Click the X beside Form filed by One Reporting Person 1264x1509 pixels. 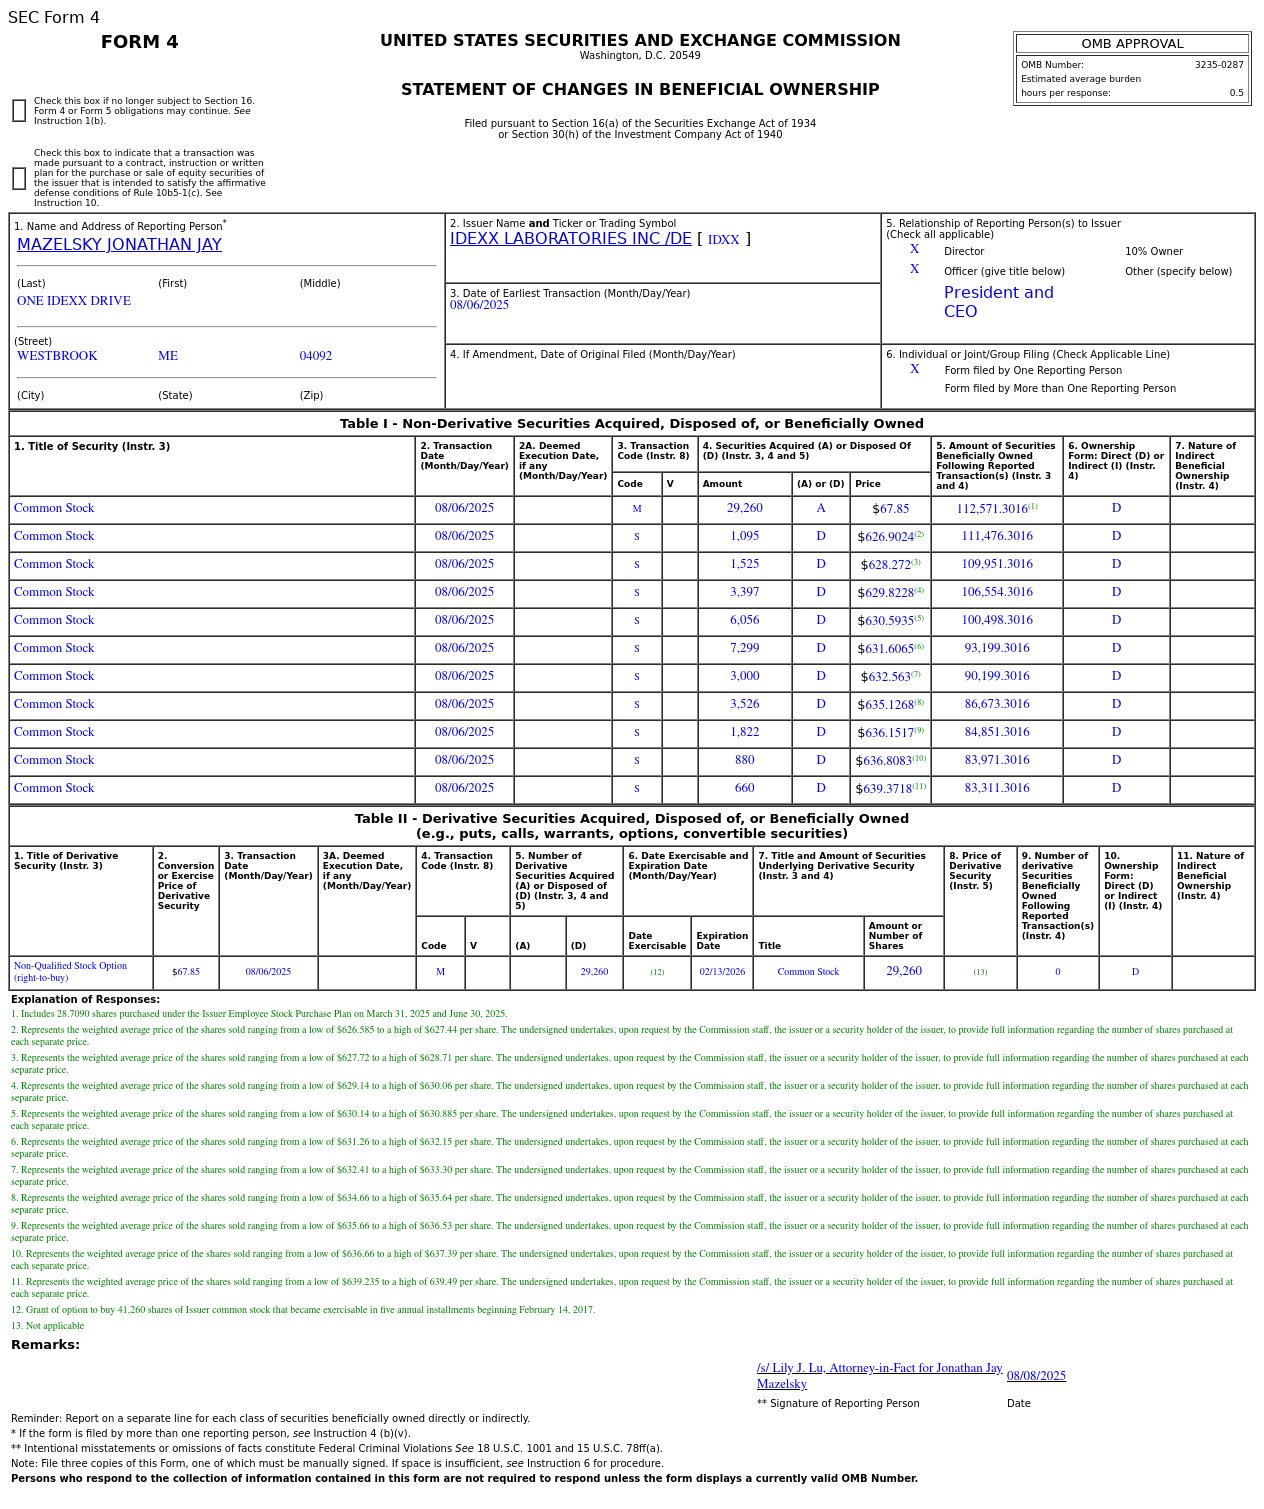point(914,370)
